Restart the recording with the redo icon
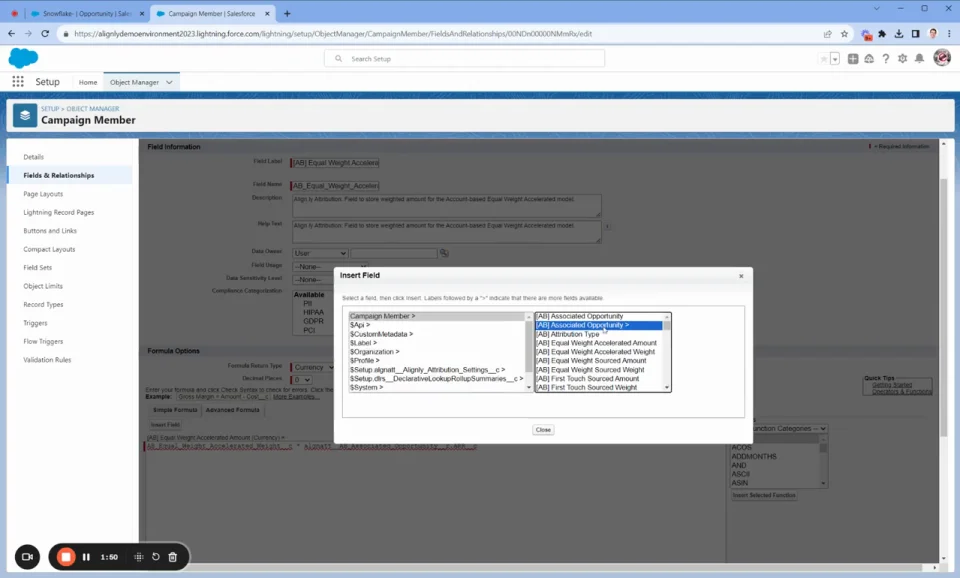Screen dimensions: 960x578 tap(156, 557)
